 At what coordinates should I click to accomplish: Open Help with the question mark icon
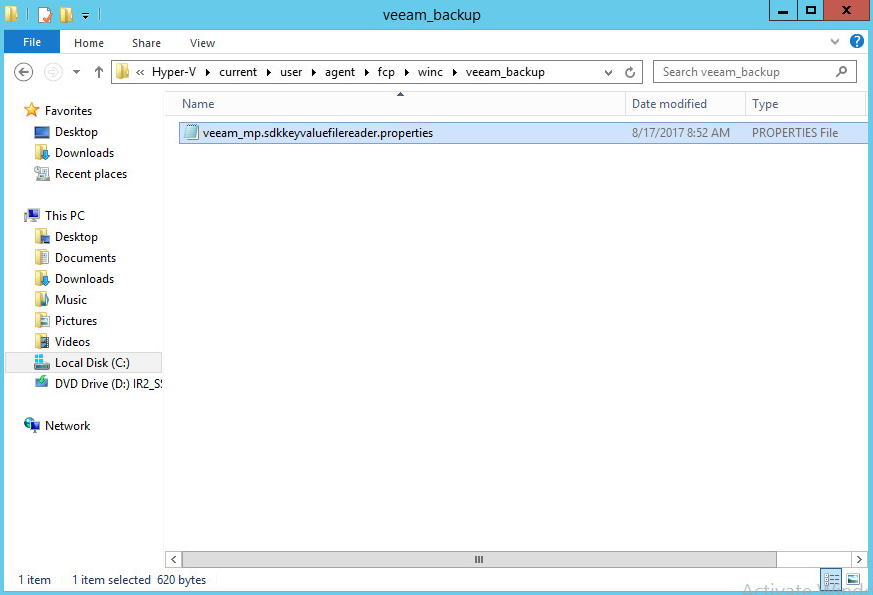click(x=856, y=42)
